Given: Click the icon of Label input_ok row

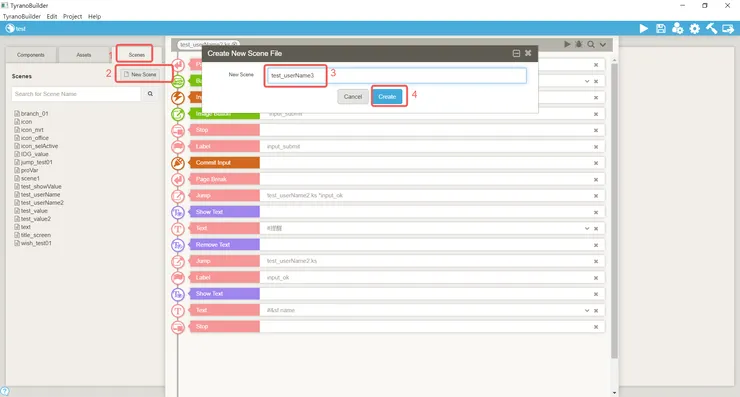Looking at the screenshot, I should click(x=178, y=278).
